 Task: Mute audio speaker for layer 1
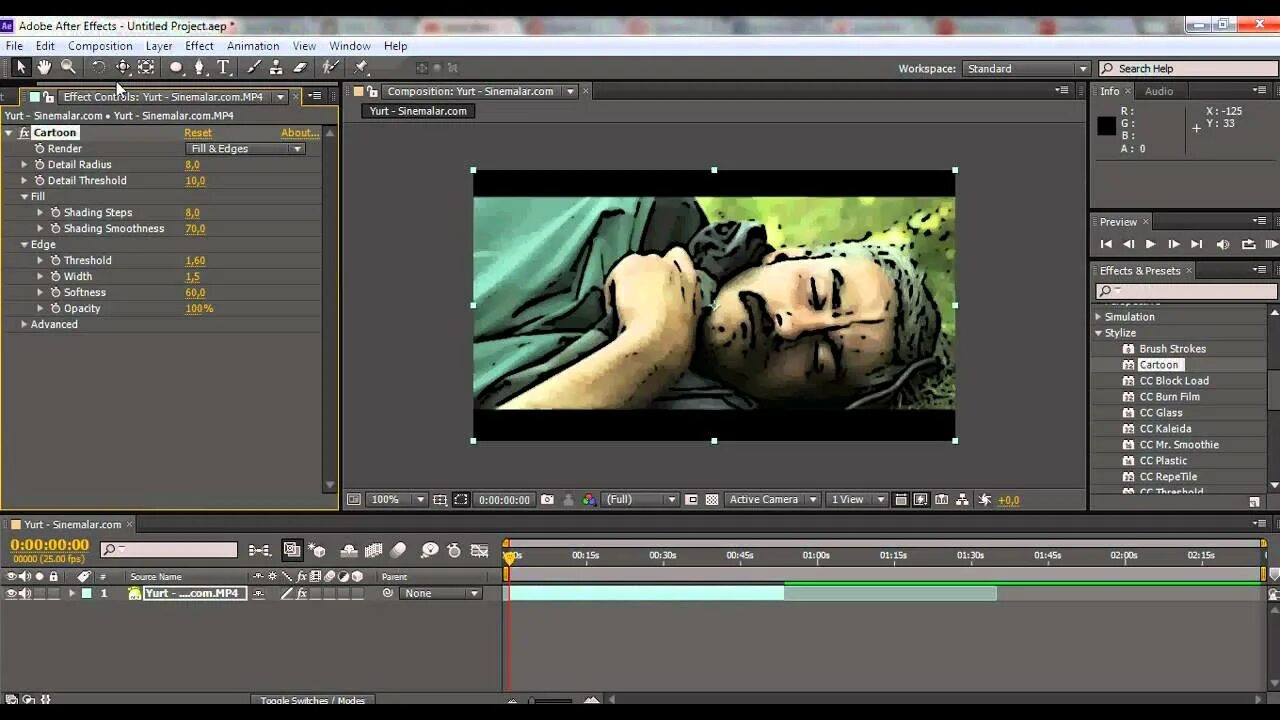(x=25, y=593)
